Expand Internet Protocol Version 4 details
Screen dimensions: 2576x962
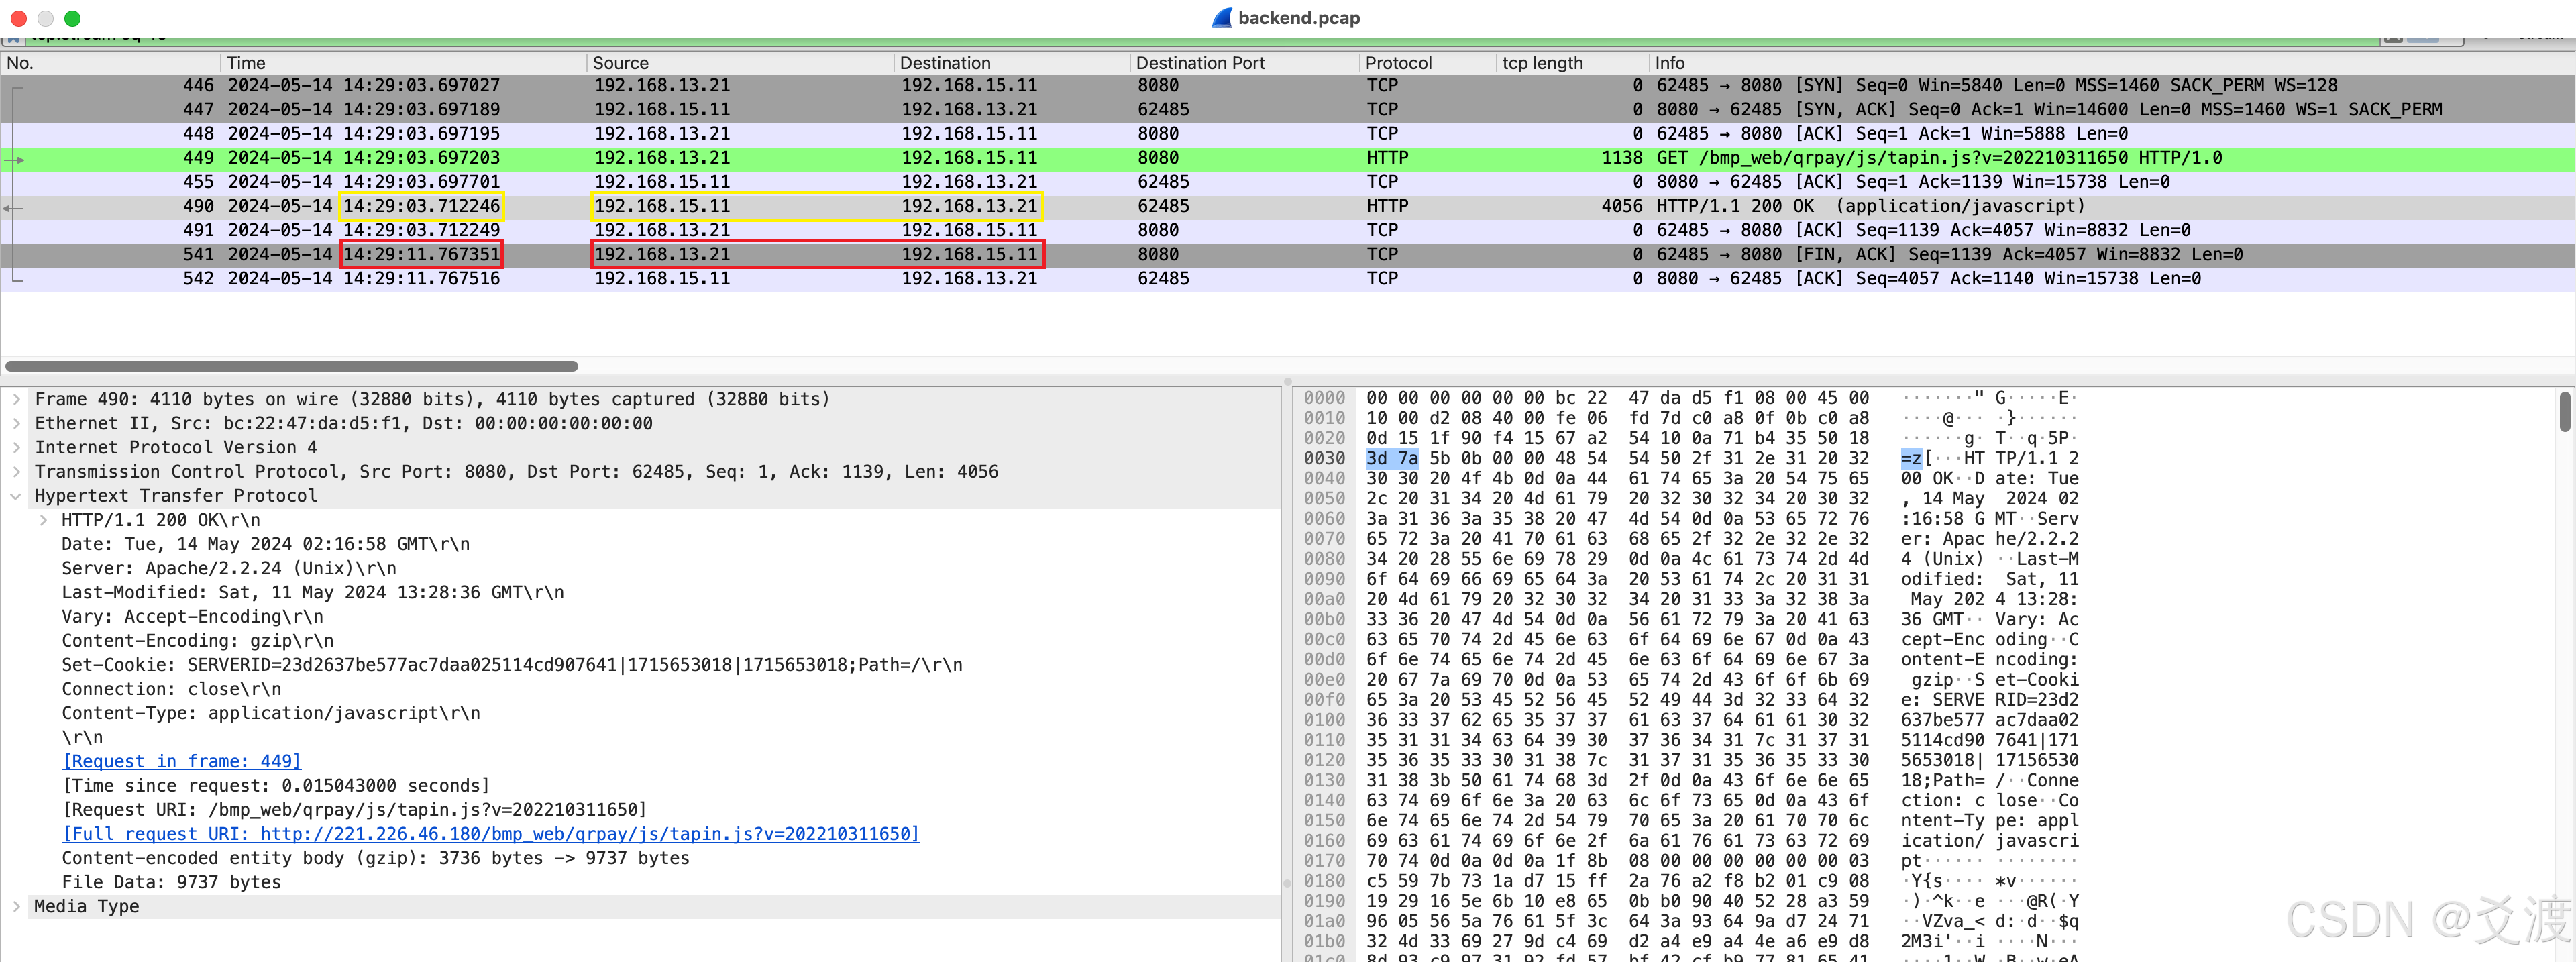pyautogui.click(x=16, y=447)
